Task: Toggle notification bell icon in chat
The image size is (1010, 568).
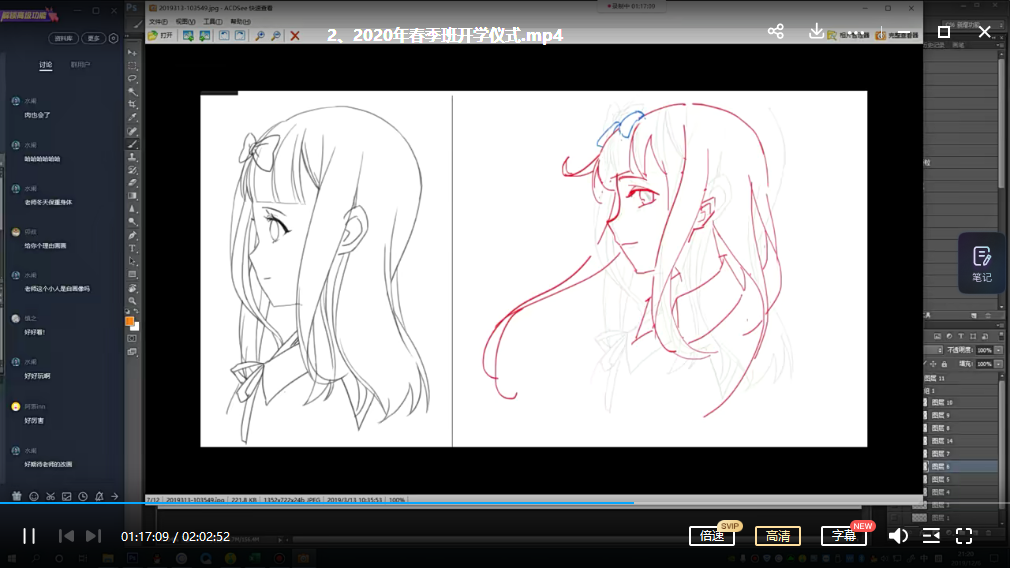Action: (x=99, y=496)
